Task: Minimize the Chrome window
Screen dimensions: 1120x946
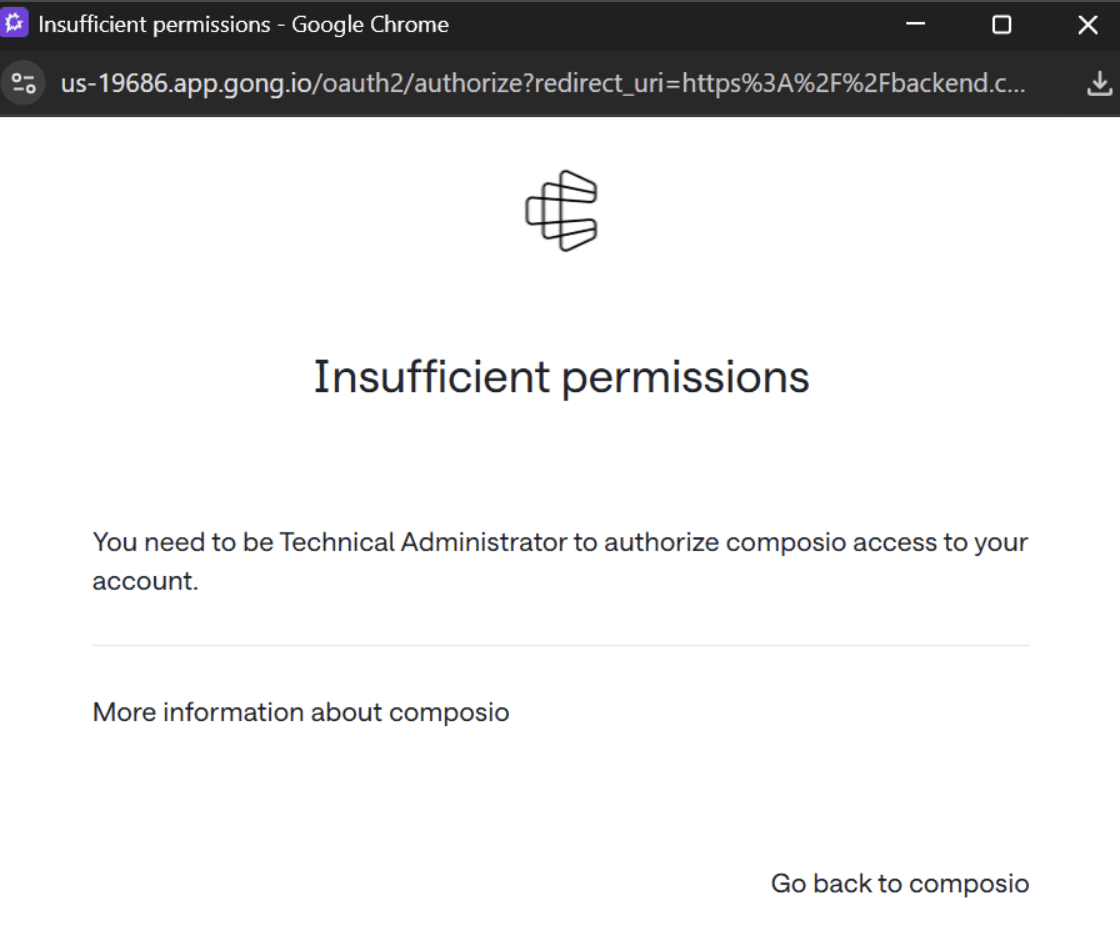Action: point(915,24)
